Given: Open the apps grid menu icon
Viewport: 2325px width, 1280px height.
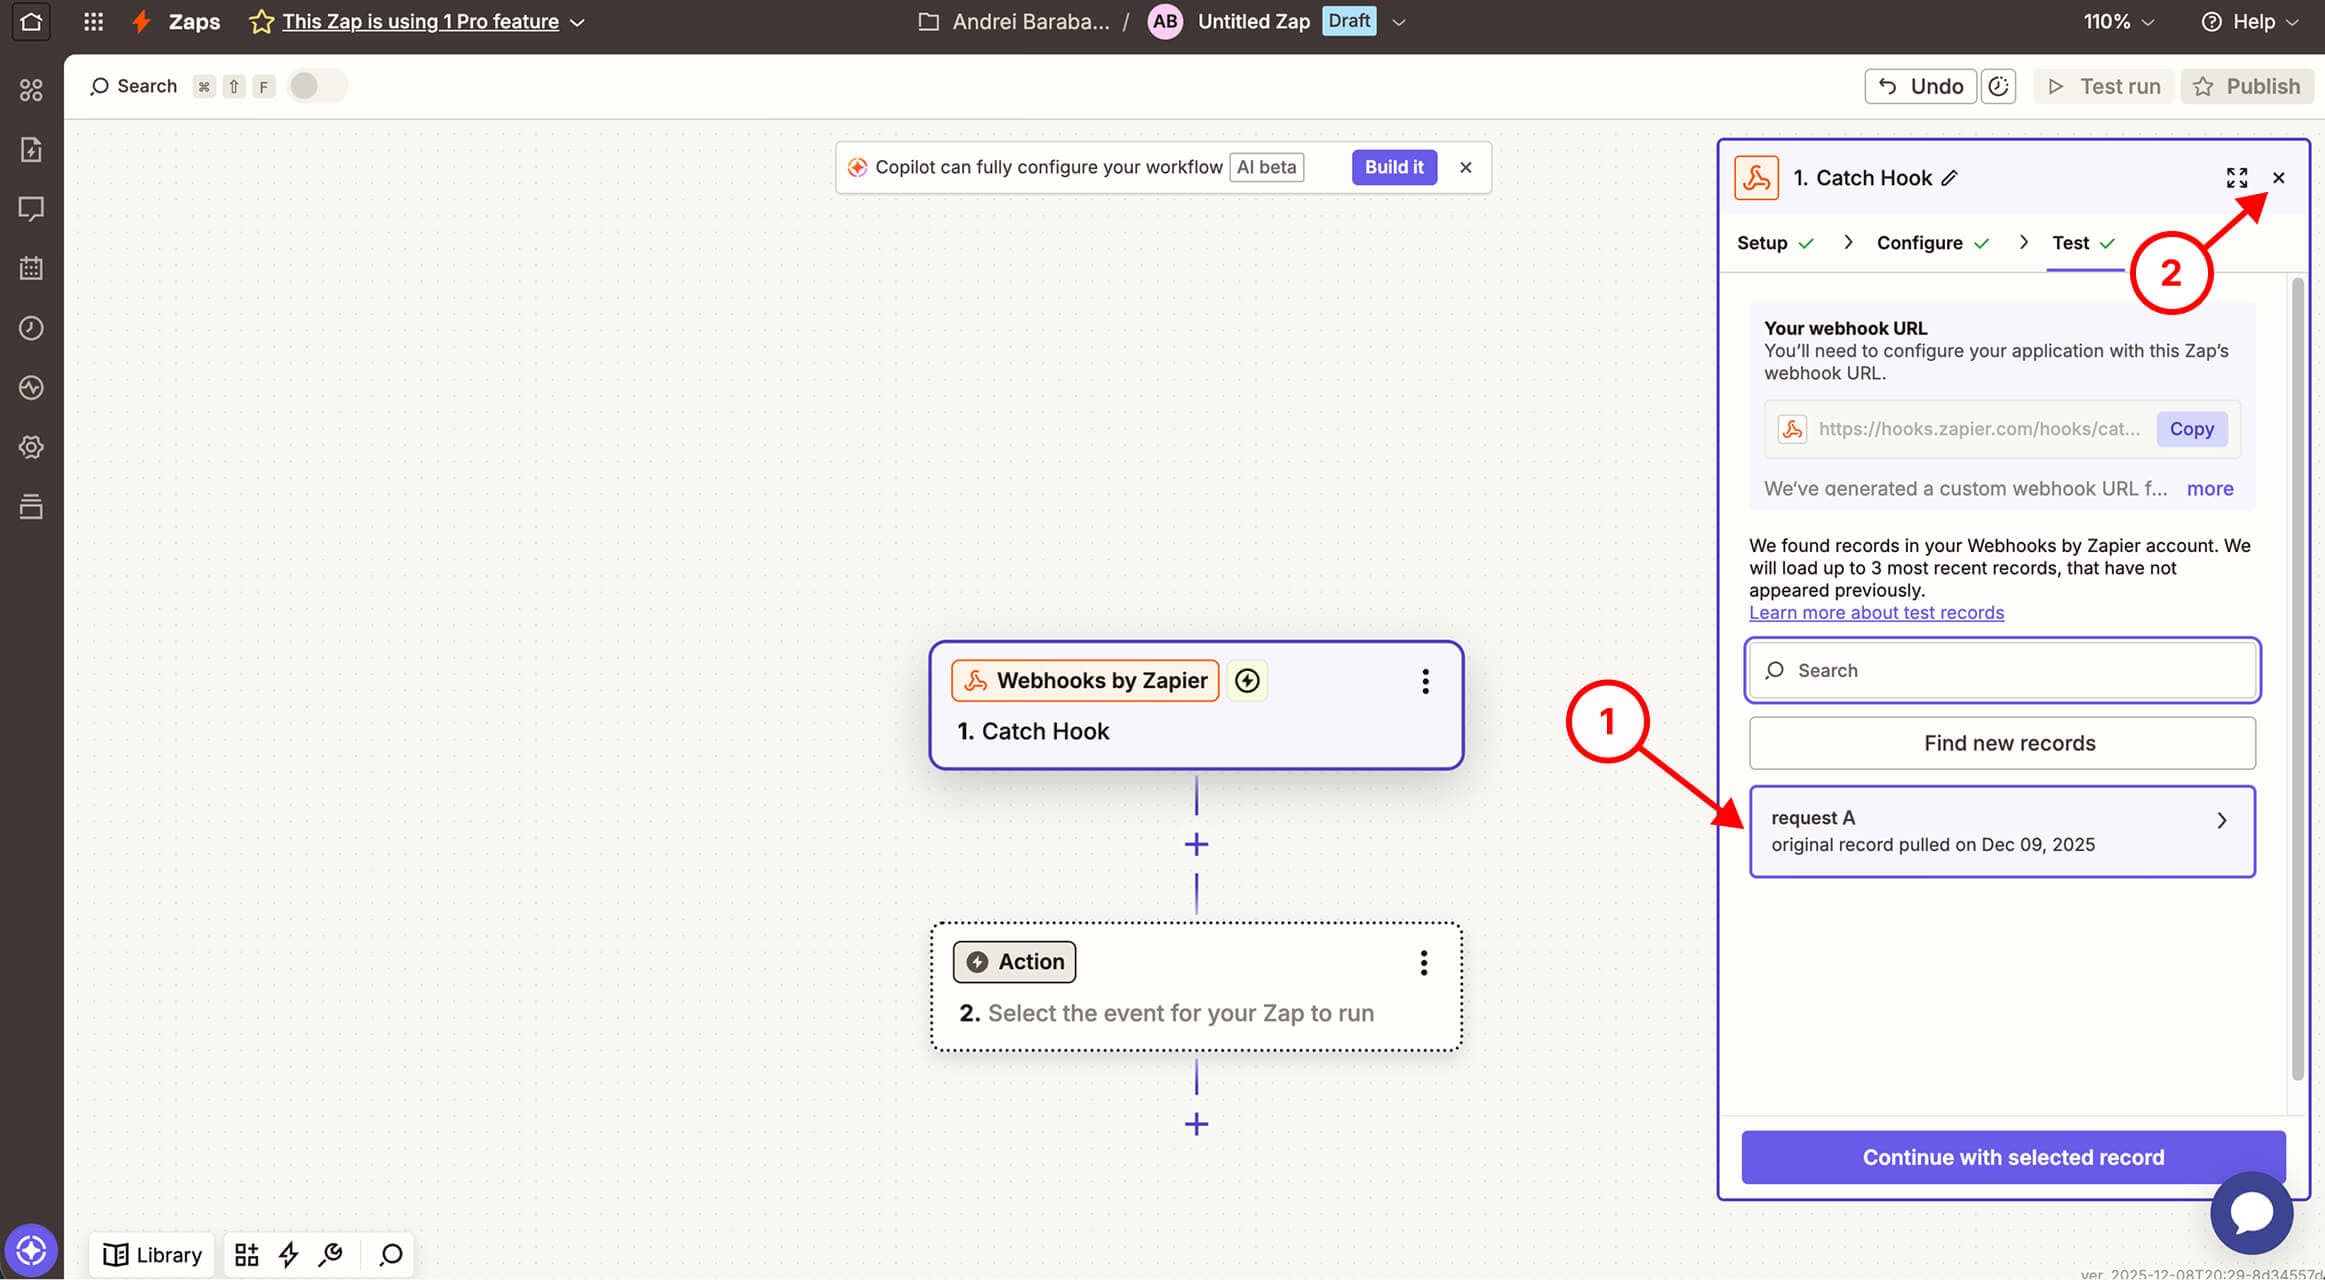Looking at the screenshot, I should [x=93, y=21].
